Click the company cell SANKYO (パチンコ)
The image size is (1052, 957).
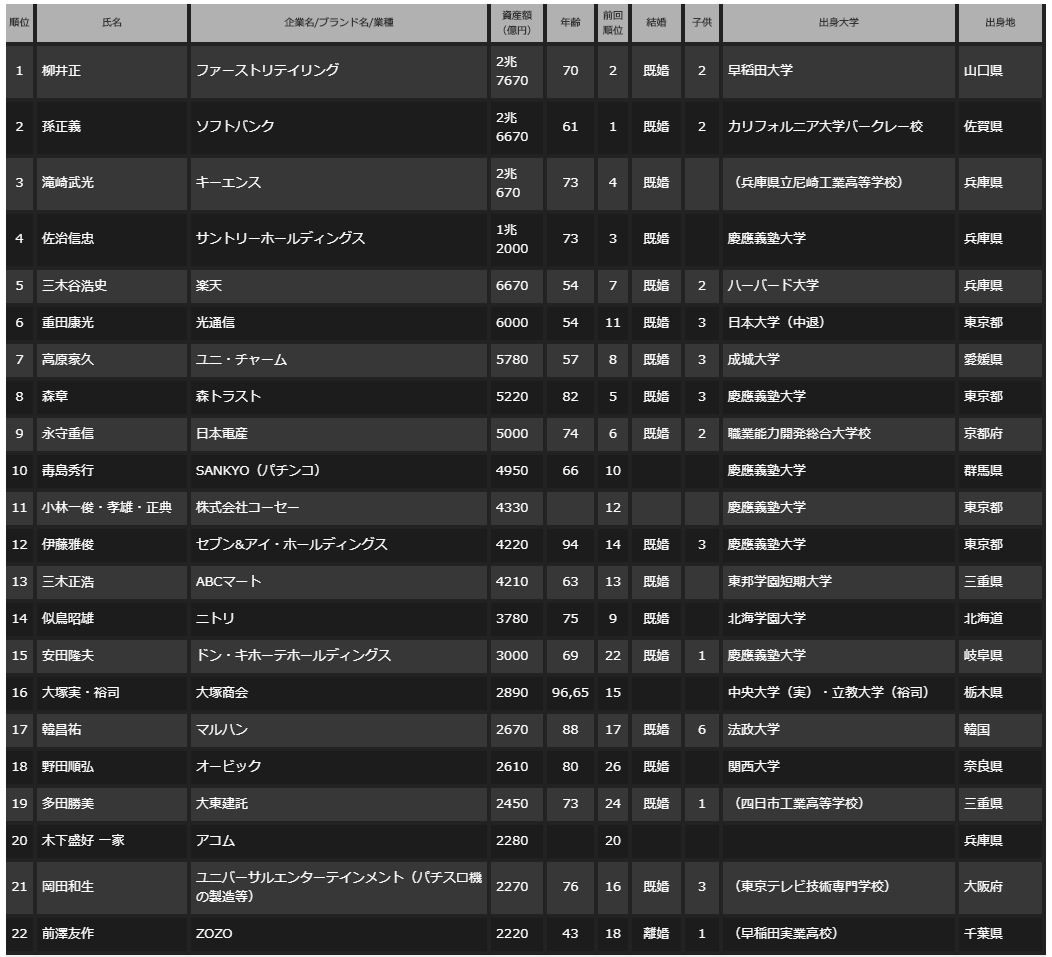click(x=339, y=470)
